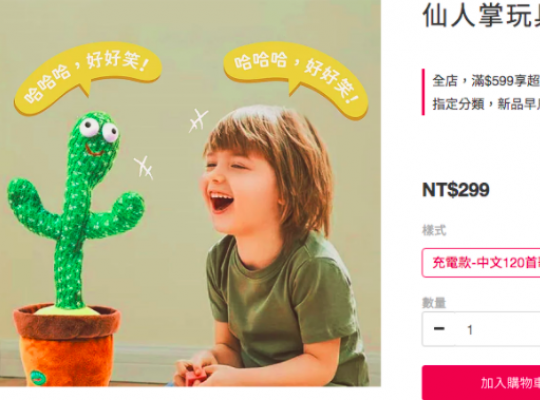Click the 全店，滿$599 promotion text

point(486,81)
